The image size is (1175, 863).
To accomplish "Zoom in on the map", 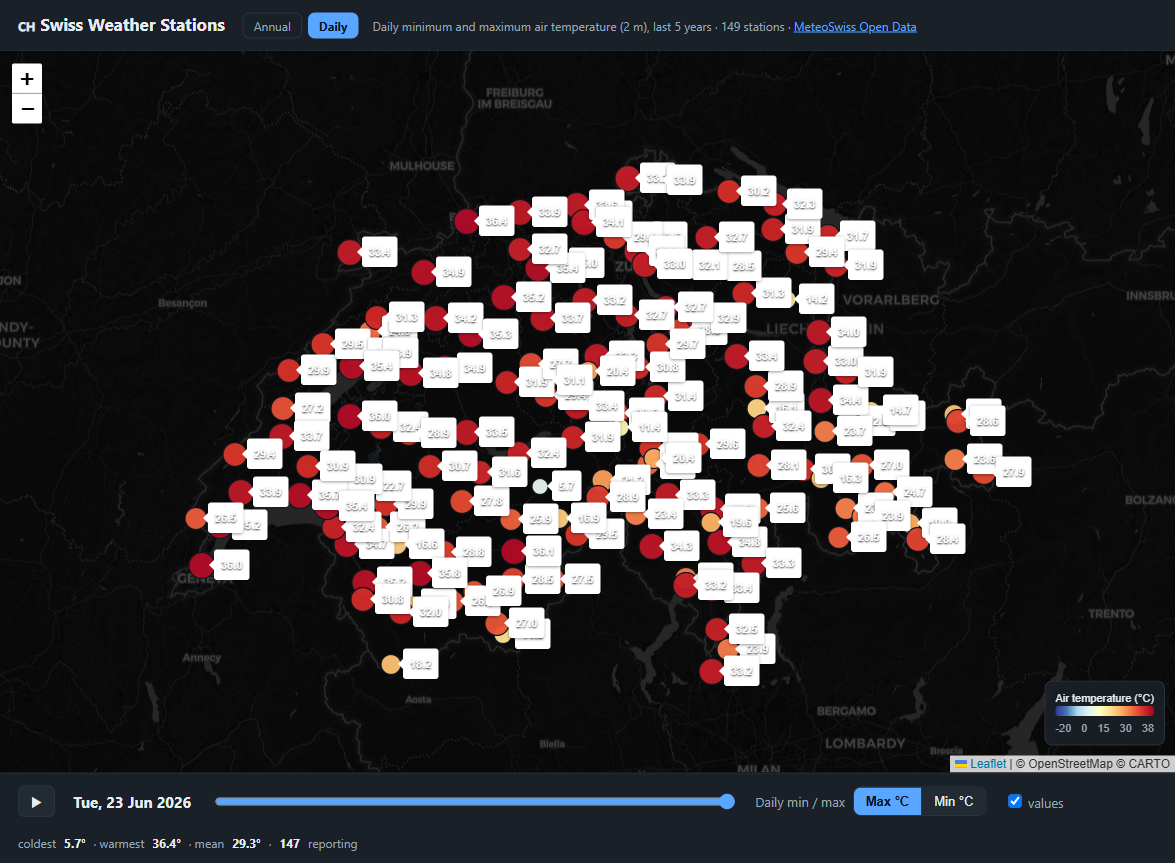I will point(27,79).
